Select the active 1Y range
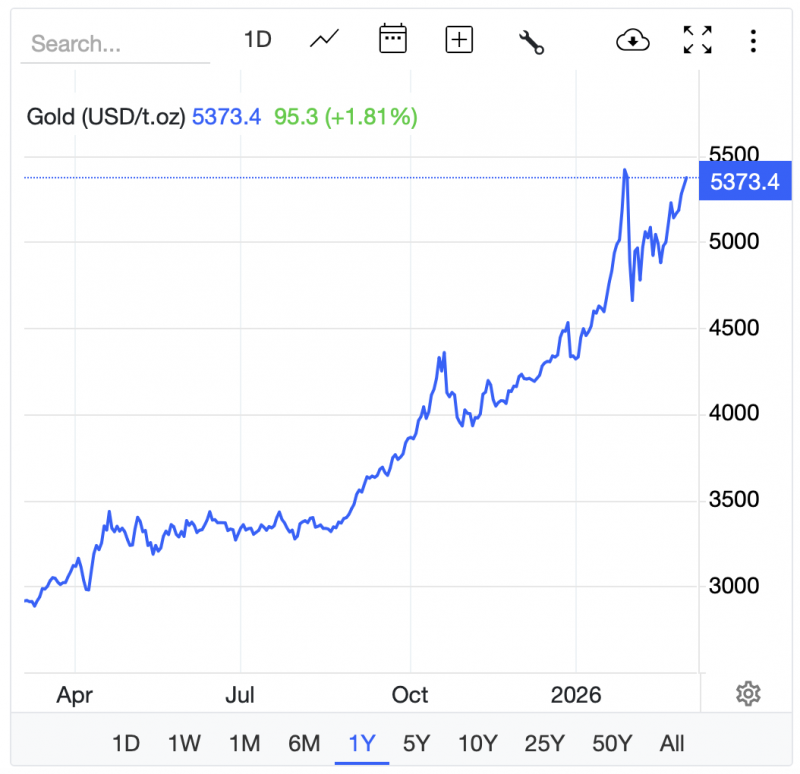The height and width of the screenshot is (774, 800). 361,743
